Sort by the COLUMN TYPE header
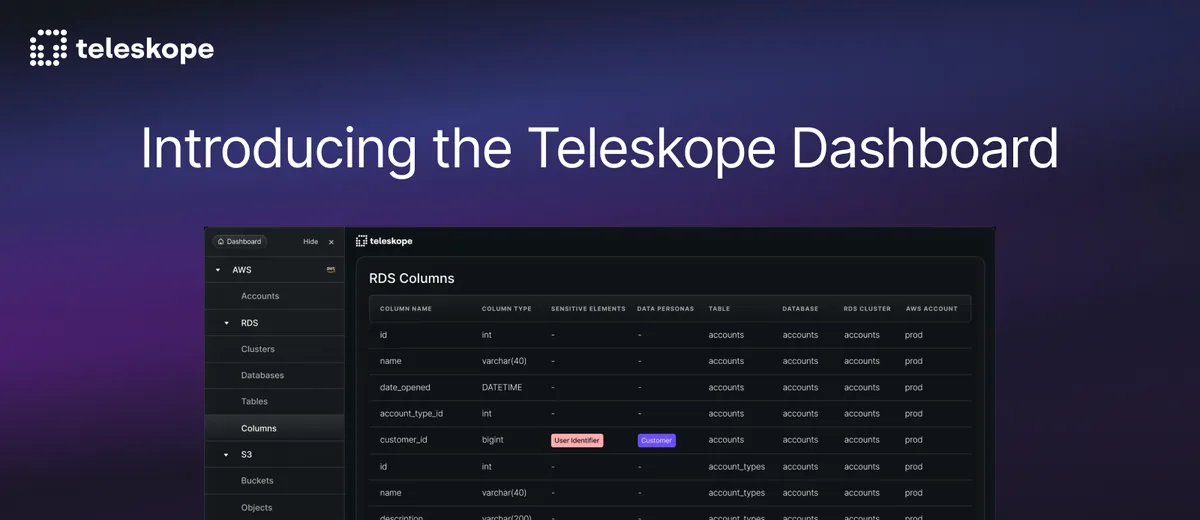Image resolution: width=1200 pixels, height=520 pixels. point(507,309)
